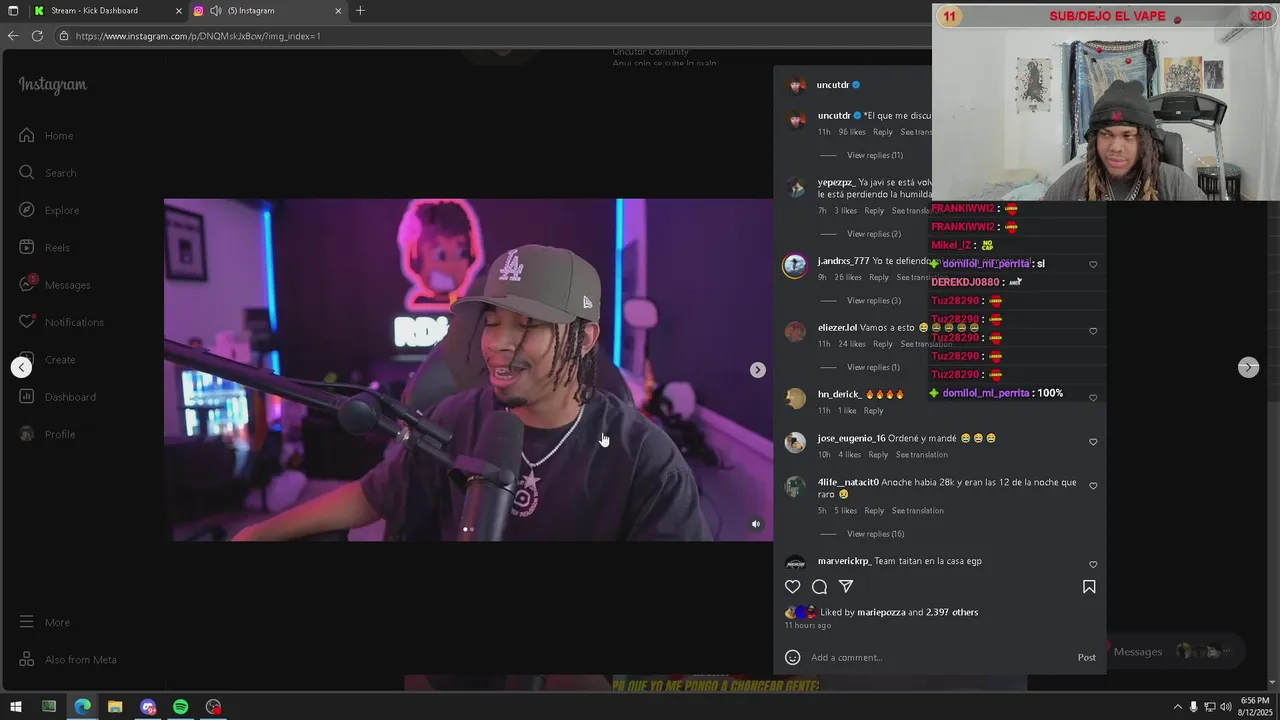This screenshot has height=720, width=1280.
Task: Go to next post with the right arrow
Action: (x=1248, y=367)
